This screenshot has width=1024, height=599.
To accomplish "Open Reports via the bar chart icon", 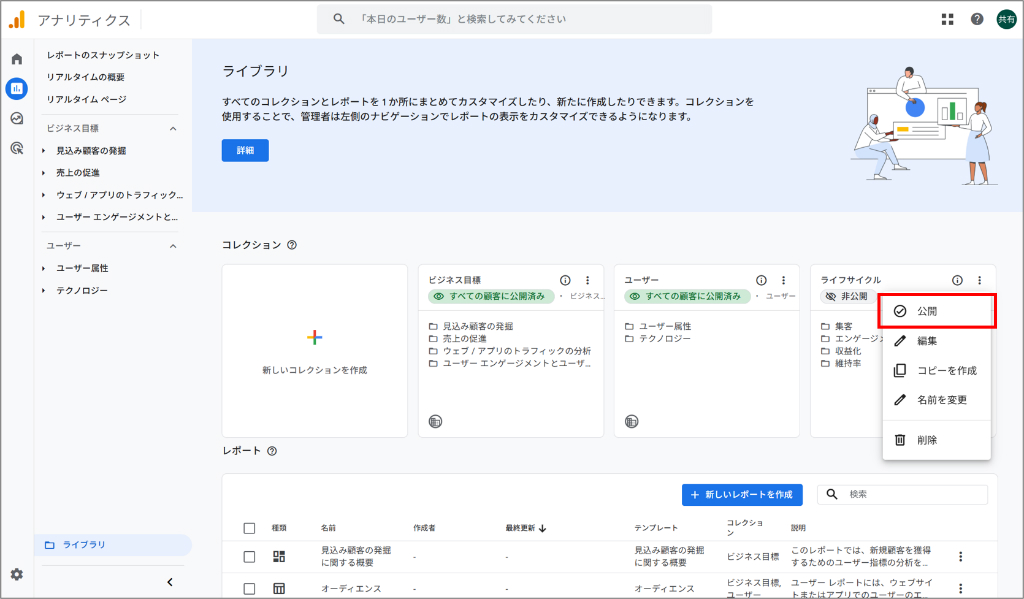I will (15, 89).
